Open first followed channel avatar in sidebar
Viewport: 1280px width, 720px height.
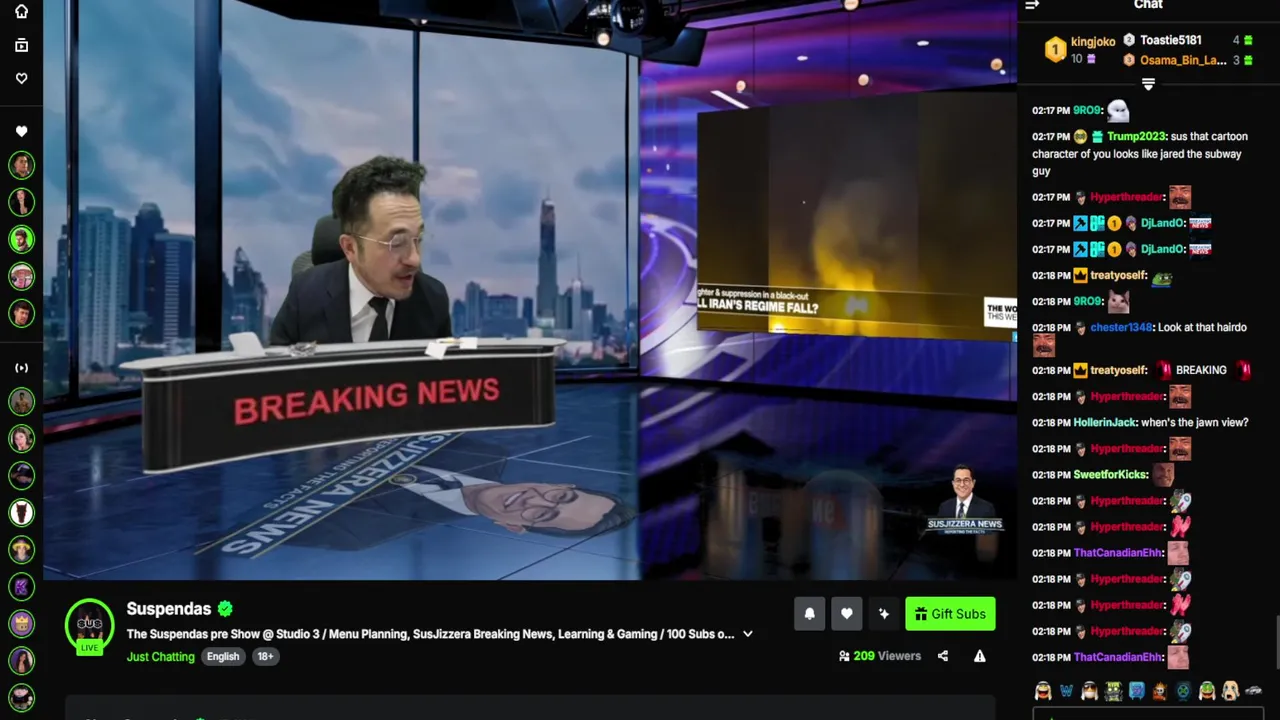point(21,164)
